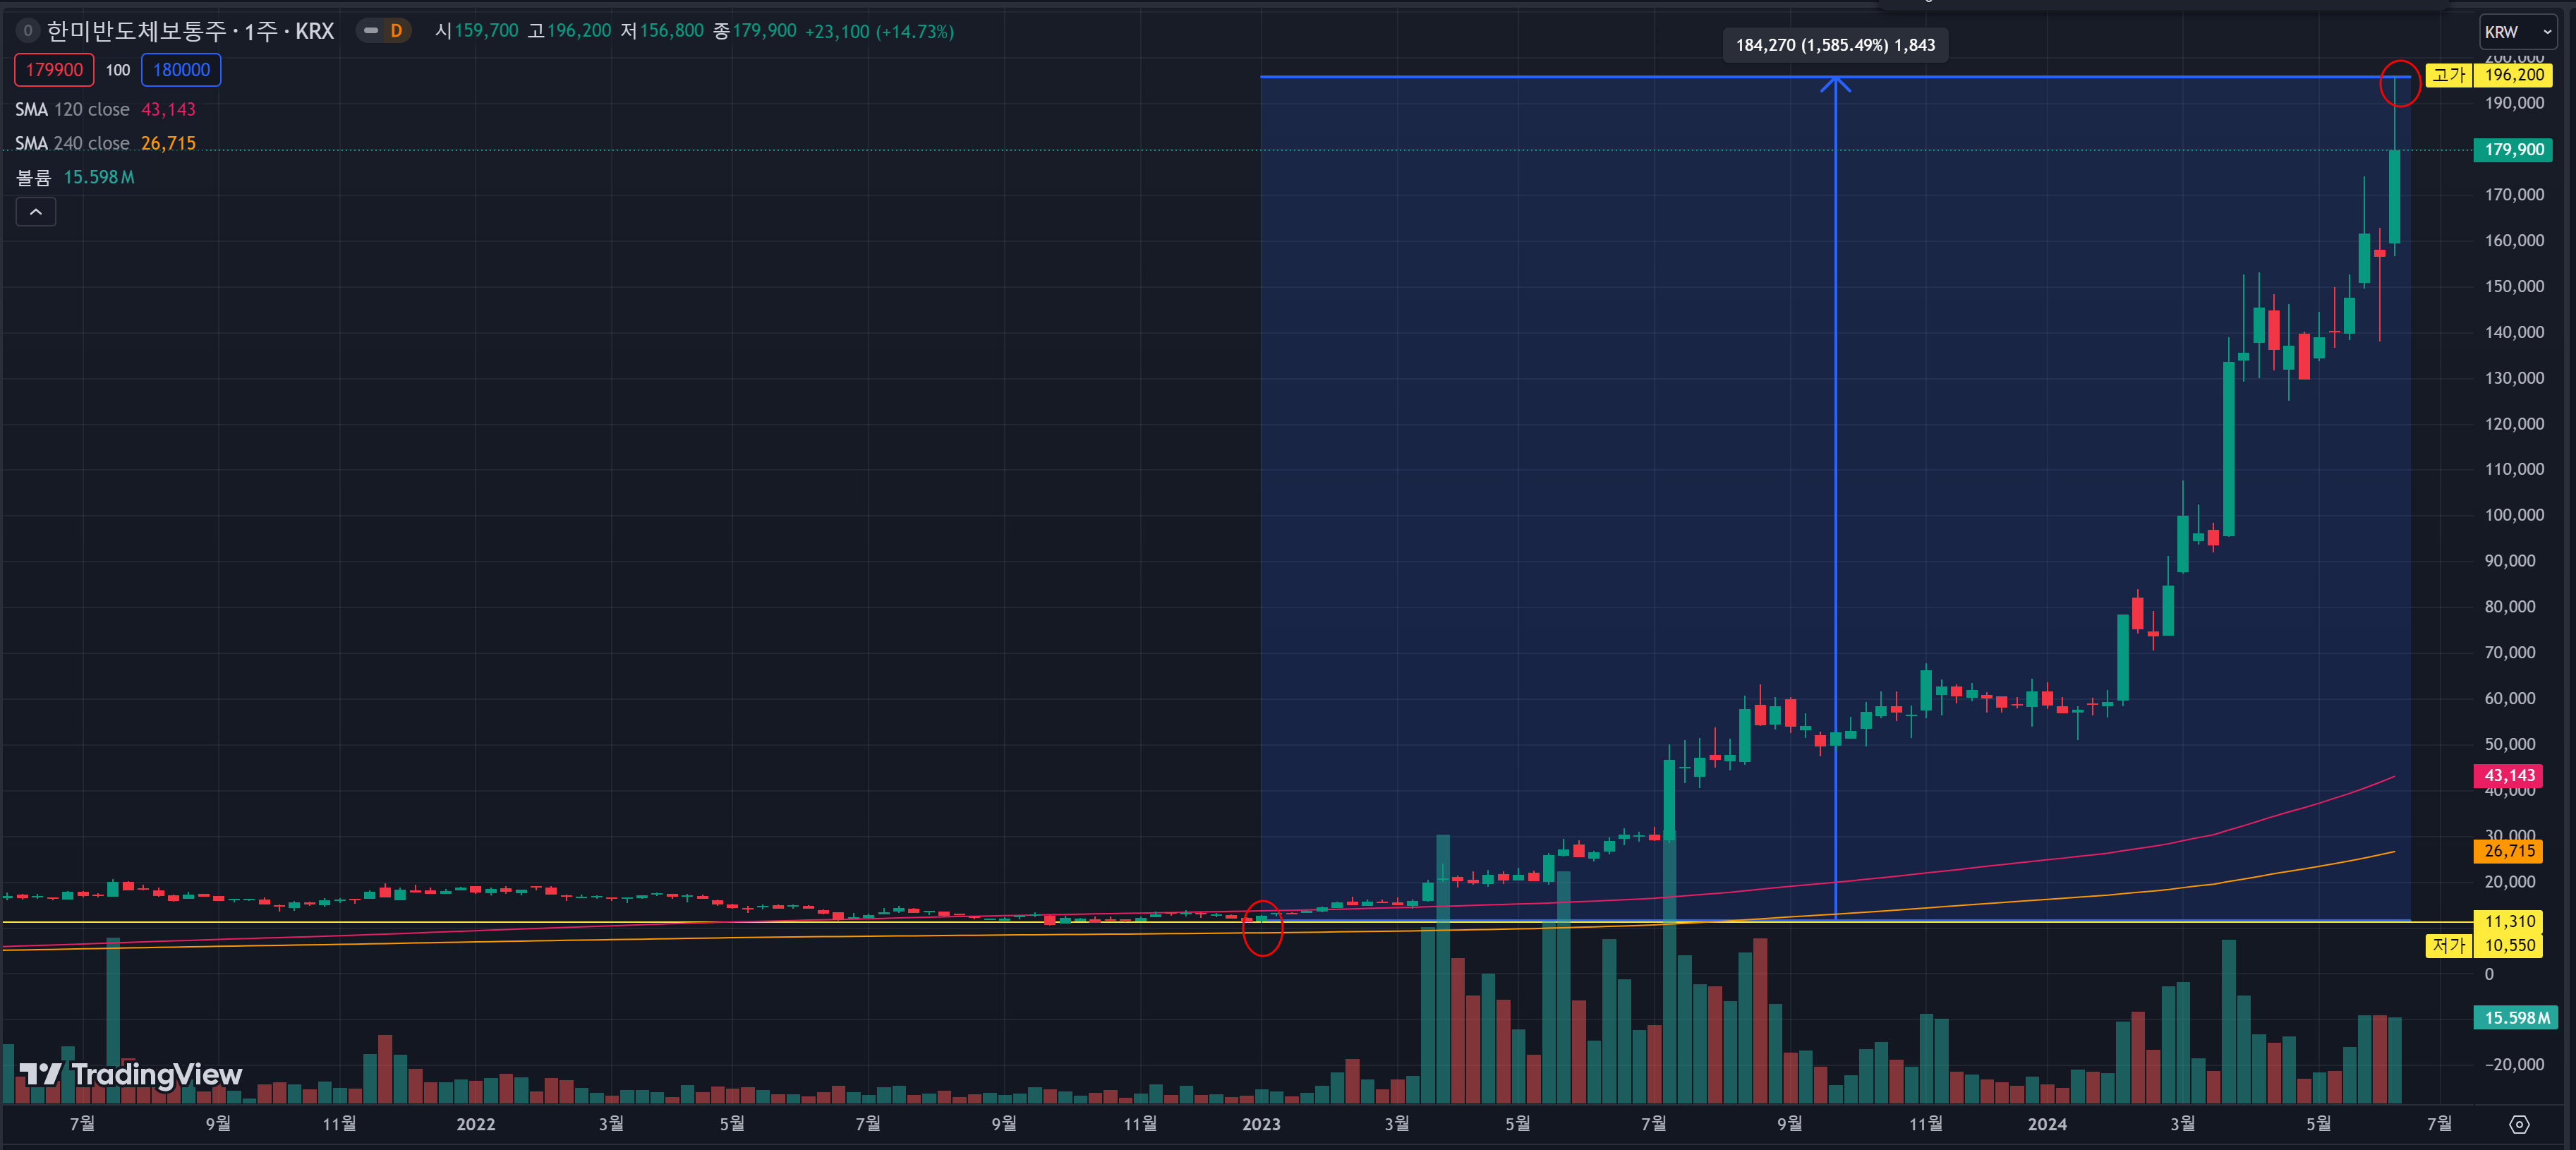Select the SMA 240 close indicator legend

[x=72, y=144]
